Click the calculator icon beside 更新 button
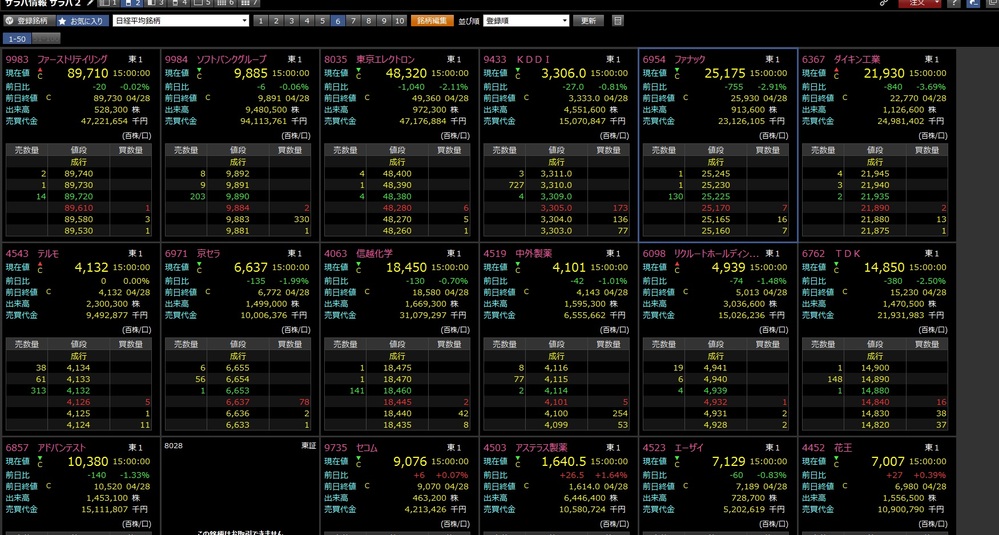Screen dimensions: 999x535 [617, 20]
